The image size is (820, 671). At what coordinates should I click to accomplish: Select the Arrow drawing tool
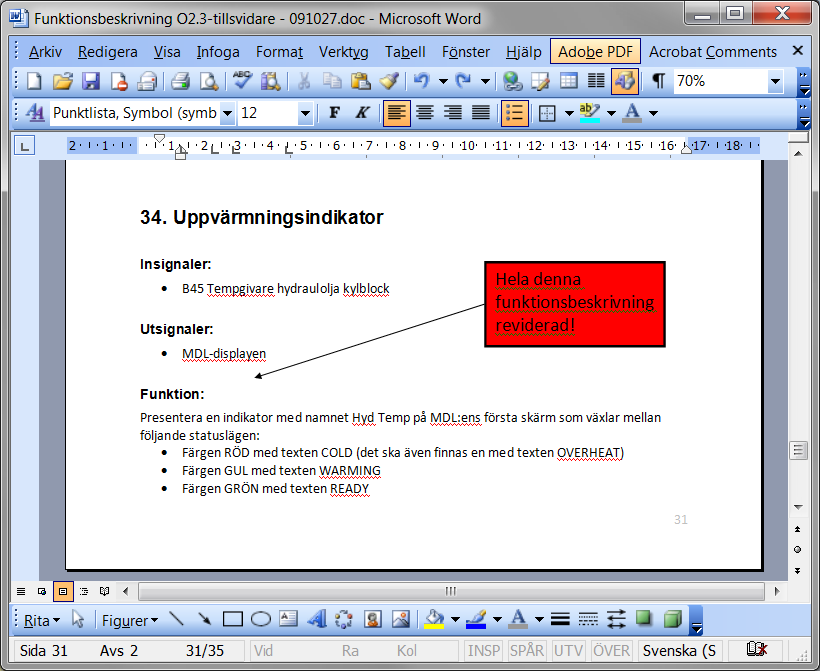[x=204, y=620]
